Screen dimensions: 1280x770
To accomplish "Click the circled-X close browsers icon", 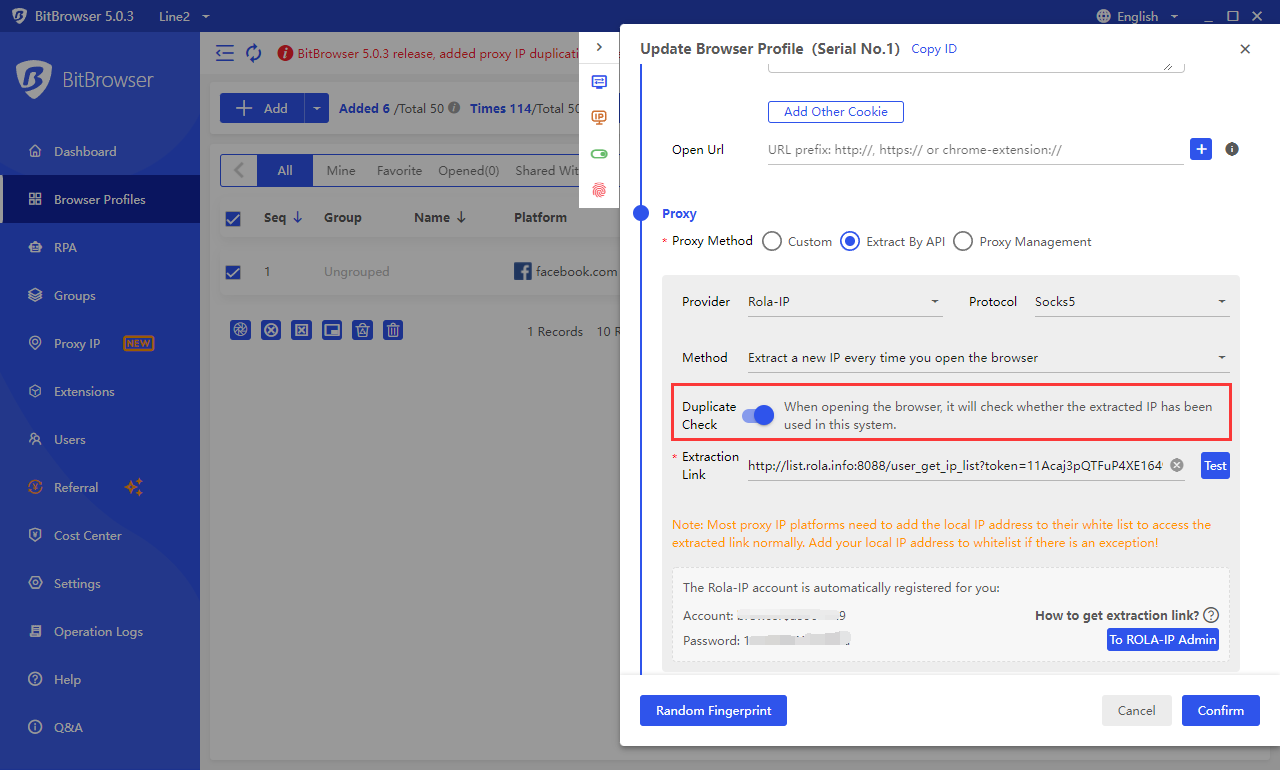I will tap(271, 330).
